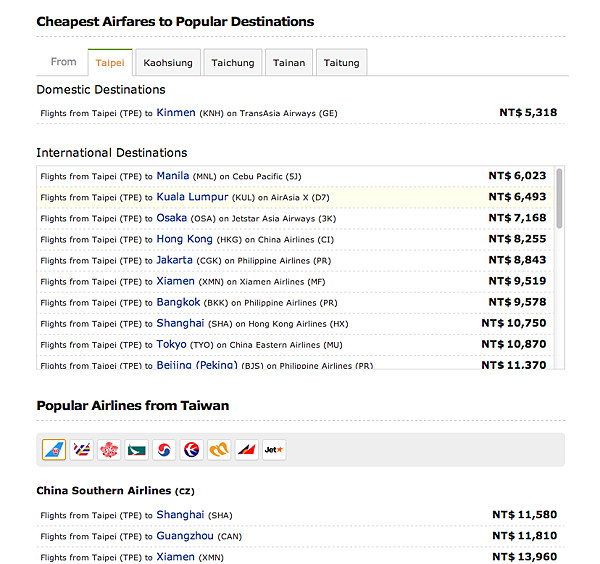Select the China Southern Airlines tail logo
The image size is (600, 564).
coord(54,450)
